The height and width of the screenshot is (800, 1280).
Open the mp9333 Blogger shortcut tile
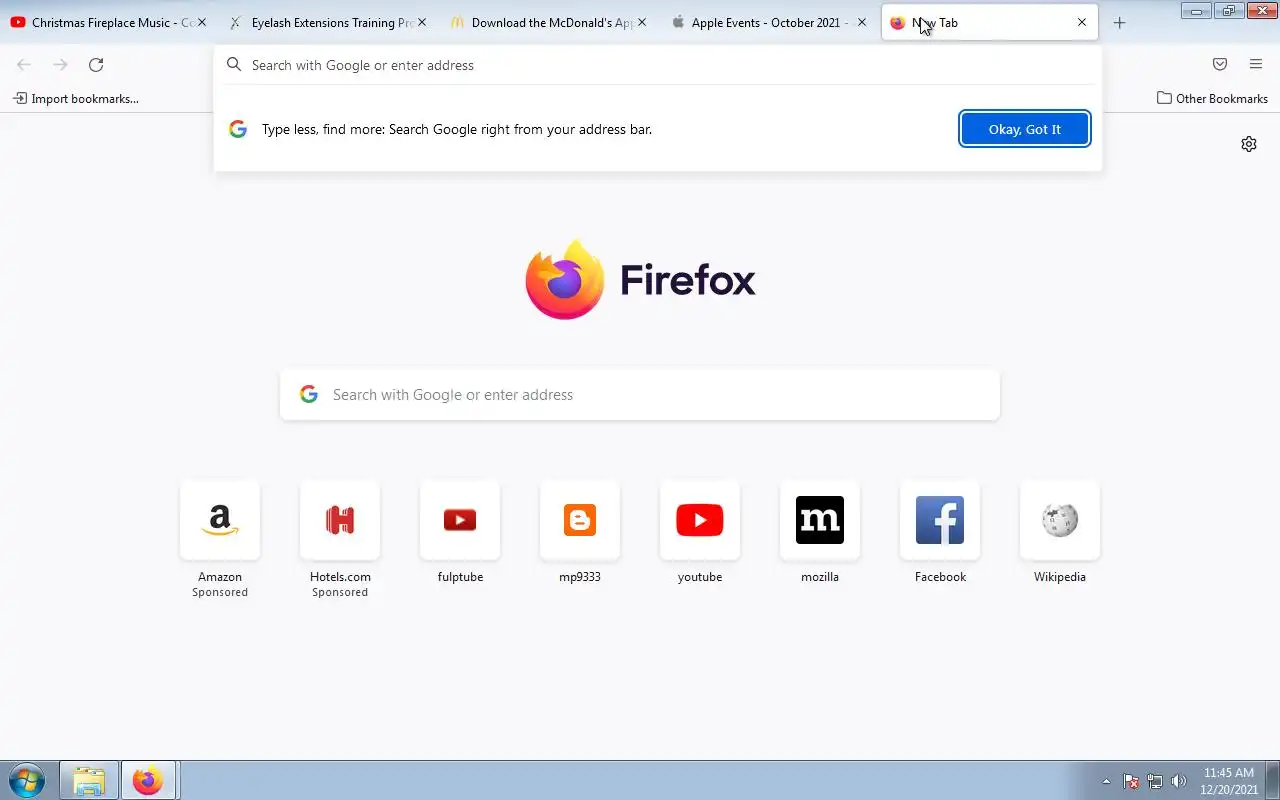coord(580,520)
